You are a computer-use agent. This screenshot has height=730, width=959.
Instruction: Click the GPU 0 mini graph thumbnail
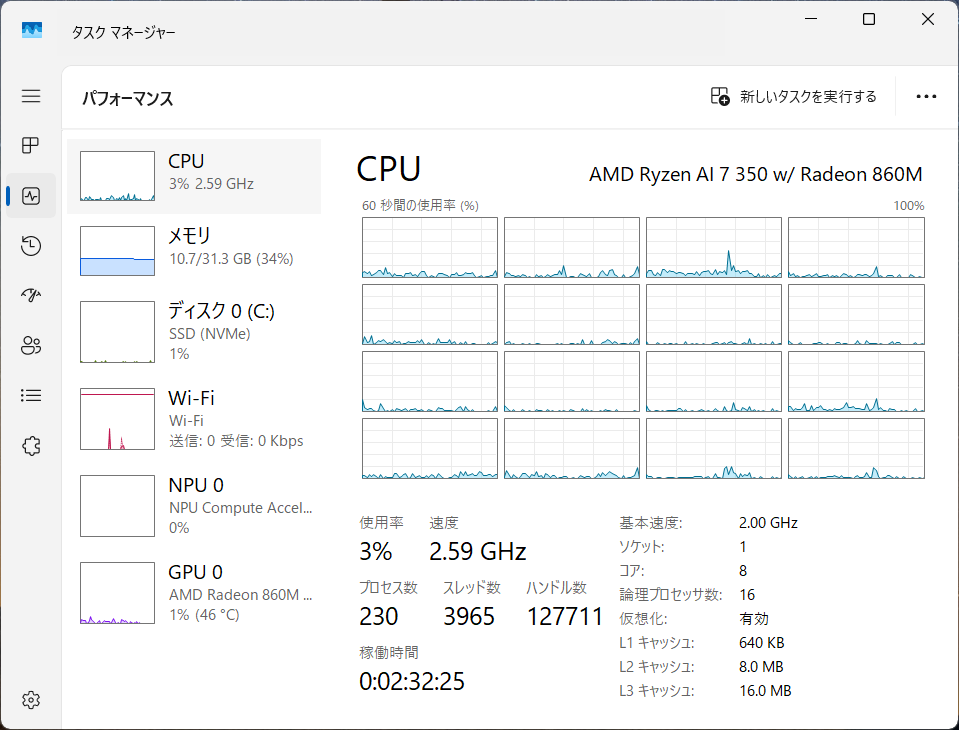[117, 593]
